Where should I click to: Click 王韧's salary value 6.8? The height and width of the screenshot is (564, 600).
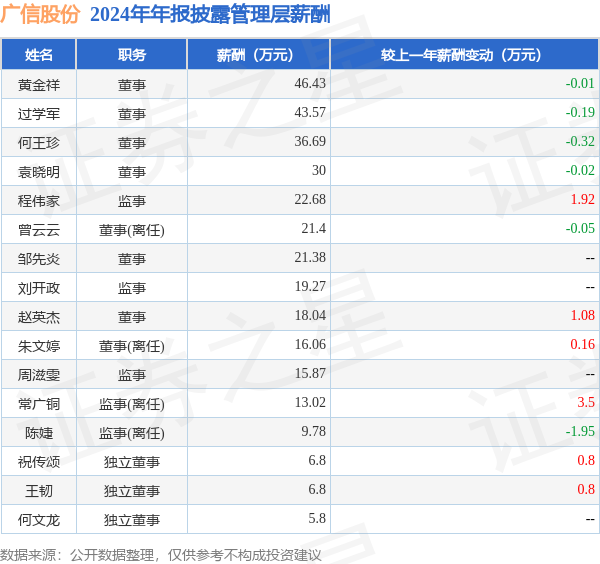[x=317, y=490]
